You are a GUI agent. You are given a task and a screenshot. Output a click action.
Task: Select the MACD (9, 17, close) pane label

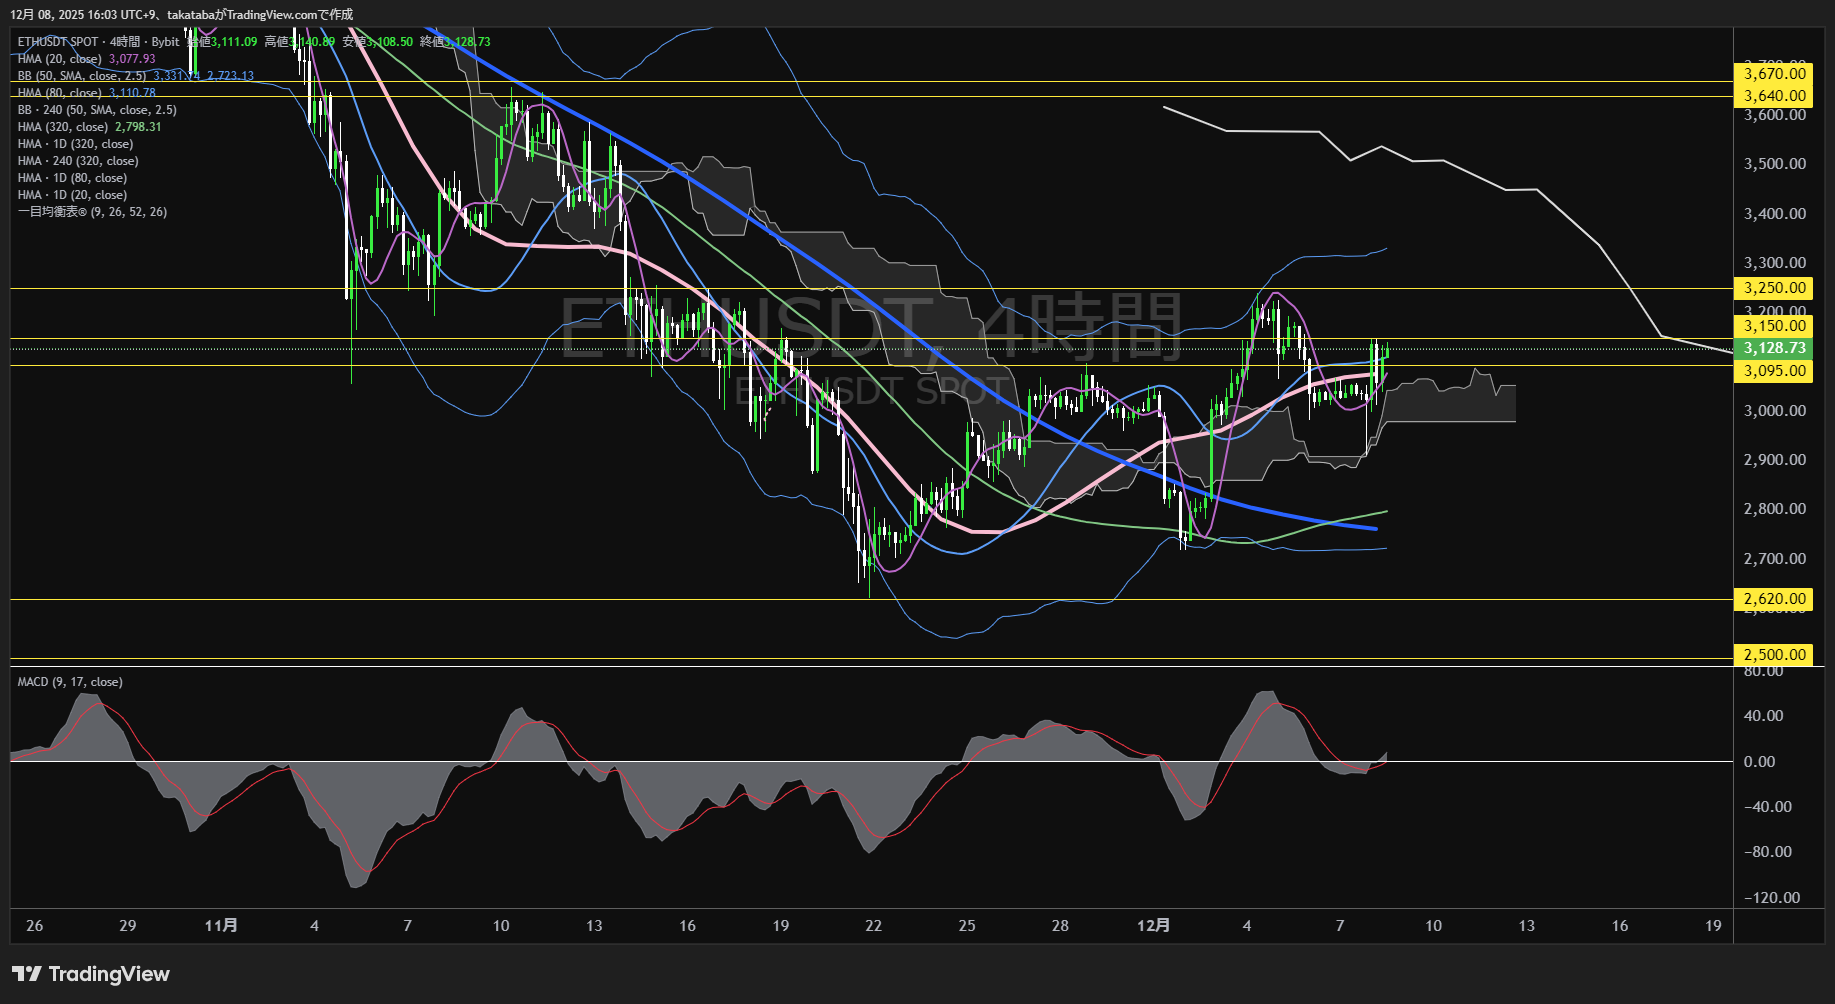(70, 682)
